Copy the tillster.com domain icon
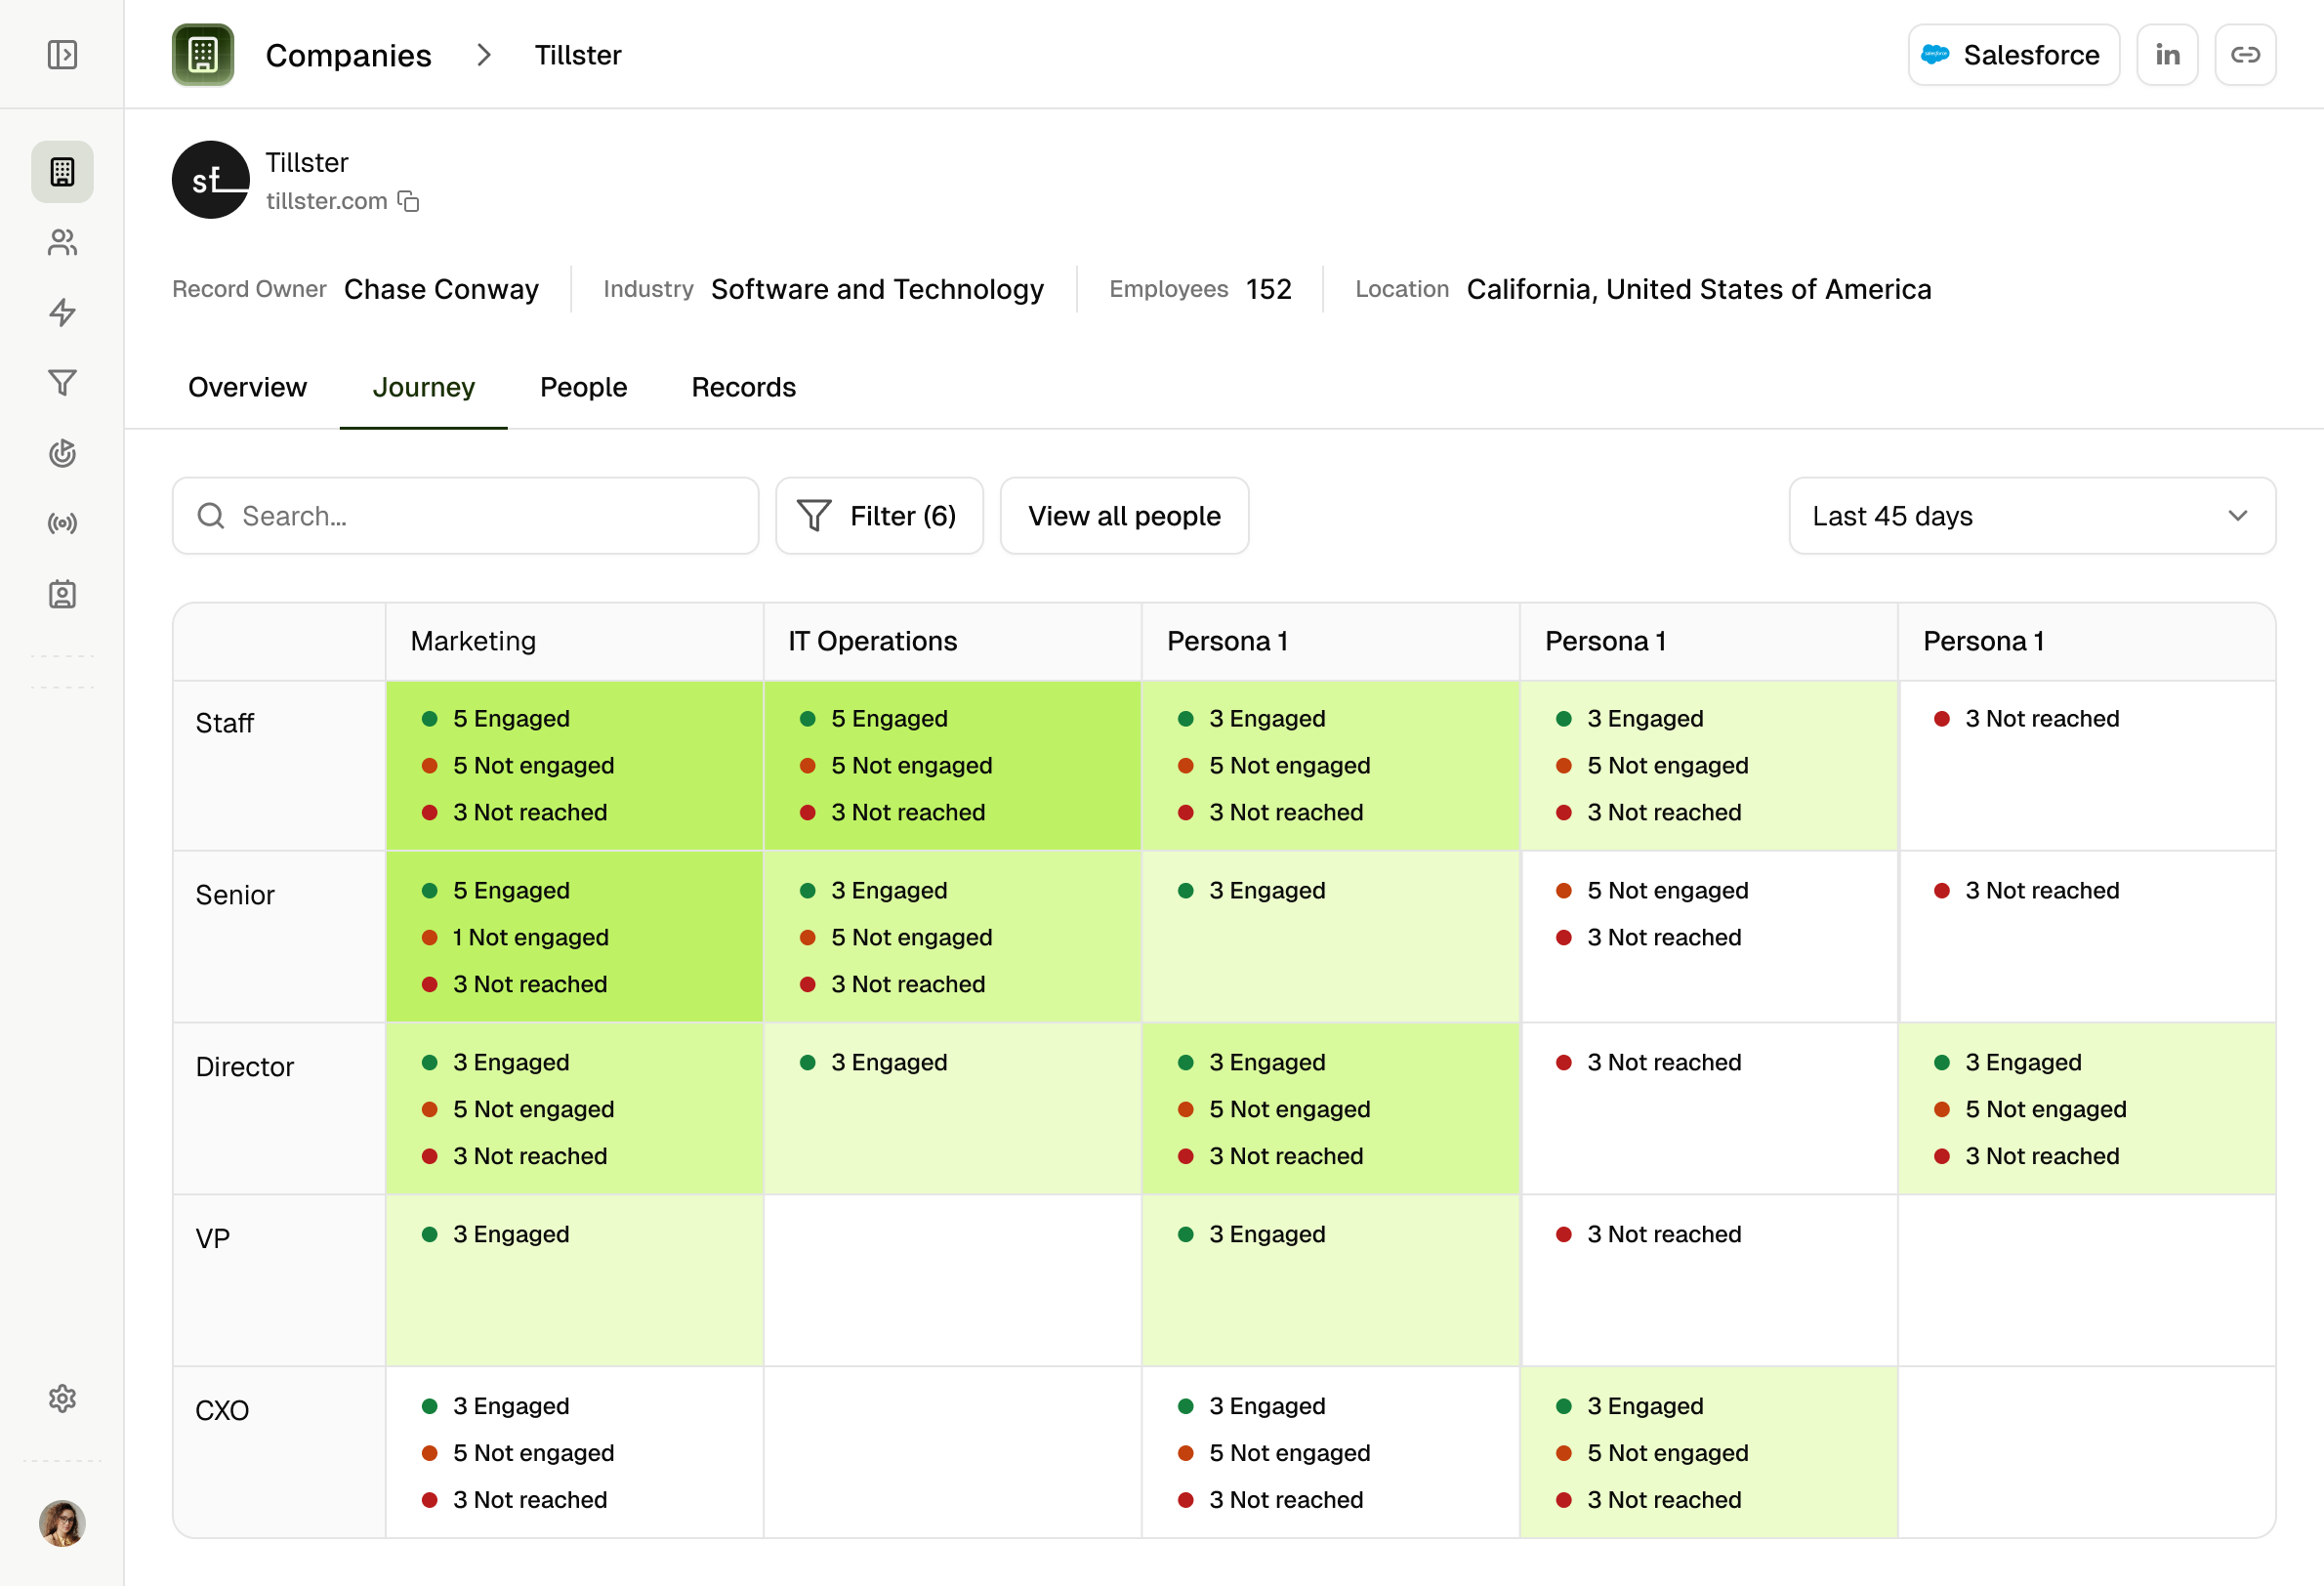 click(x=408, y=201)
